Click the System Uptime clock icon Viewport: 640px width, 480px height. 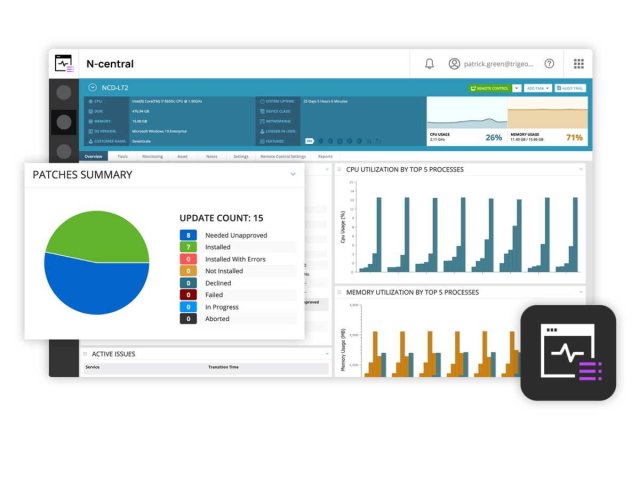pos(262,101)
